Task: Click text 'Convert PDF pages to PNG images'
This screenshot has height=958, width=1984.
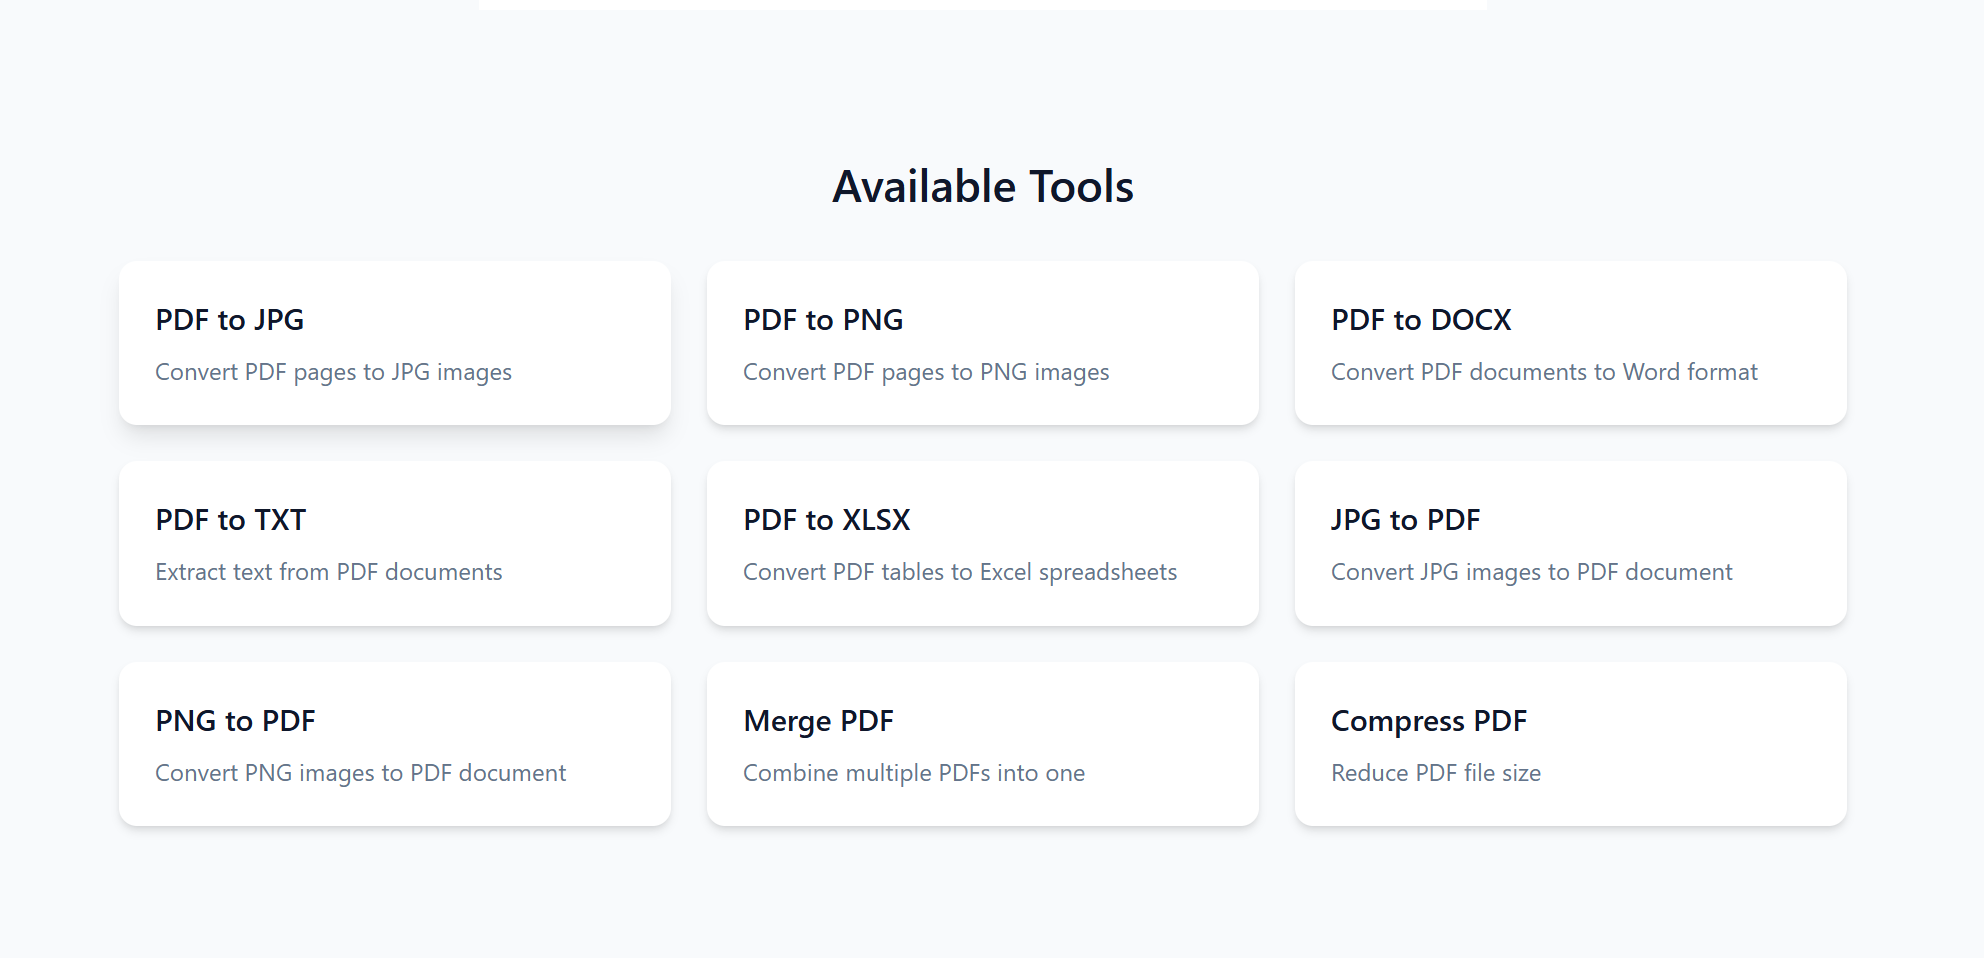Action: (x=926, y=371)
